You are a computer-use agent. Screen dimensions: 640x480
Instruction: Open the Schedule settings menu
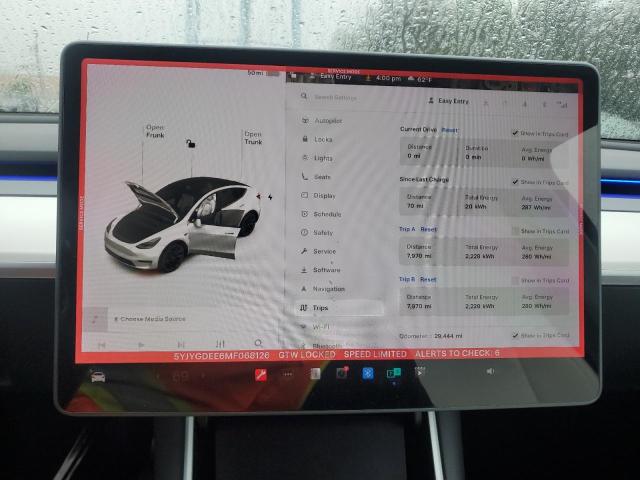click(321, 214)
